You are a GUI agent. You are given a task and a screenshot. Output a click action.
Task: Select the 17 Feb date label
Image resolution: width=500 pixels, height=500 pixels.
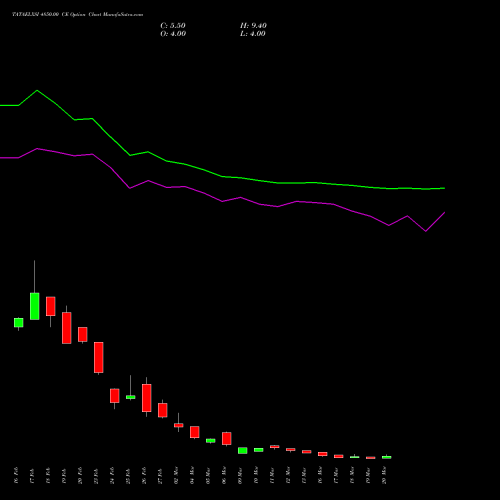(x=32, y=475)
